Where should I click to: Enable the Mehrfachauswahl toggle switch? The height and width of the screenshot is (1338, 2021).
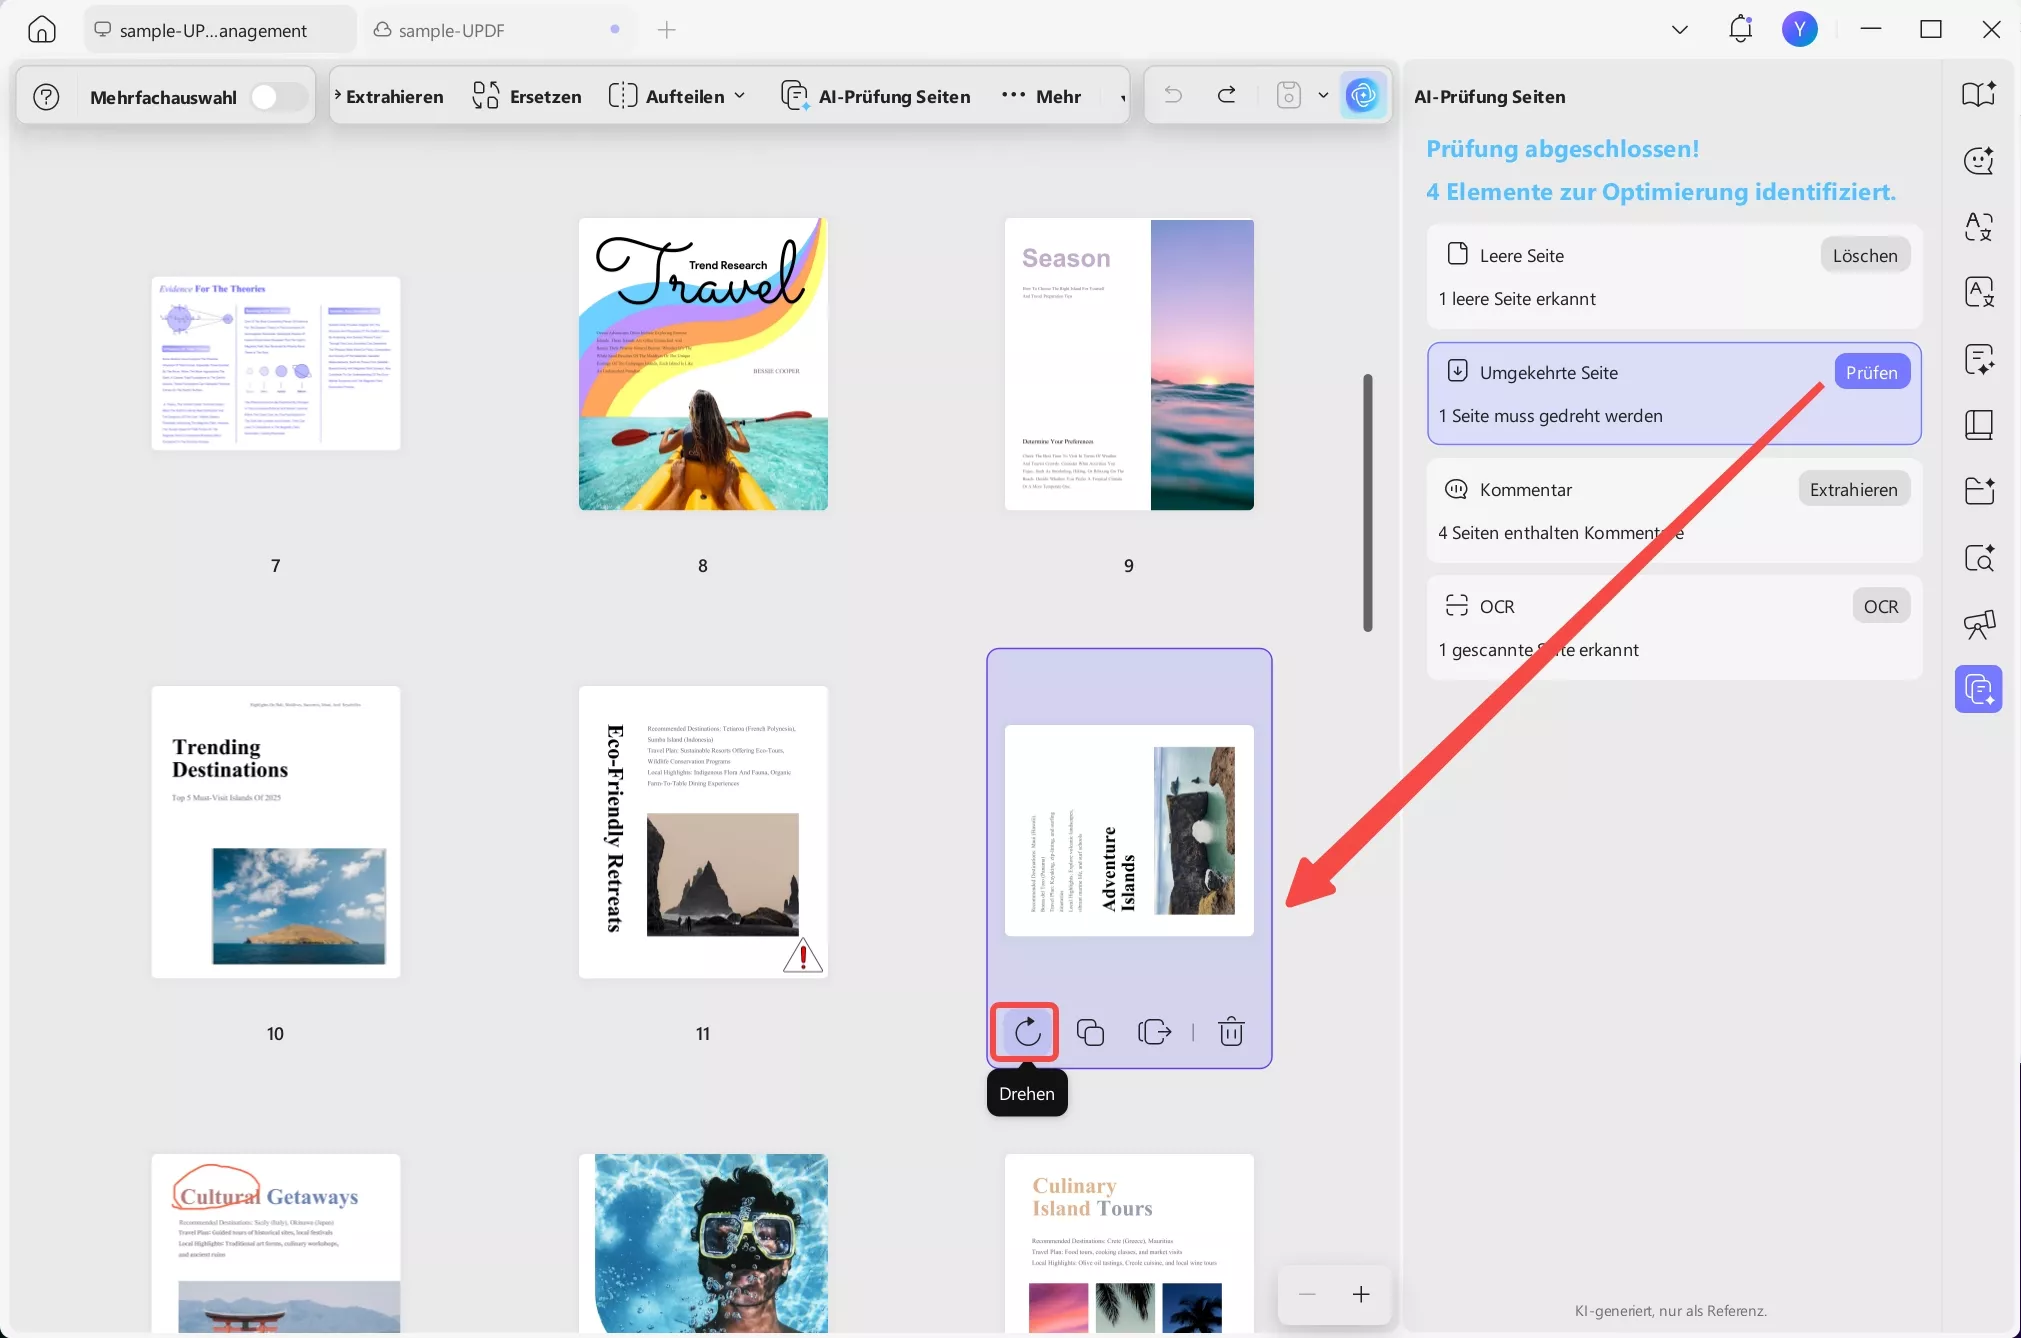click(x=277, y=95)
